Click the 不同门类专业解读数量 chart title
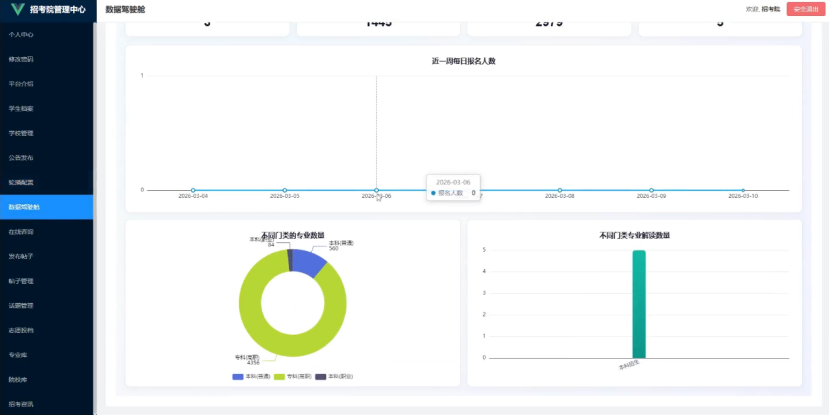This screenshot has width=829, height=415. 634,236
